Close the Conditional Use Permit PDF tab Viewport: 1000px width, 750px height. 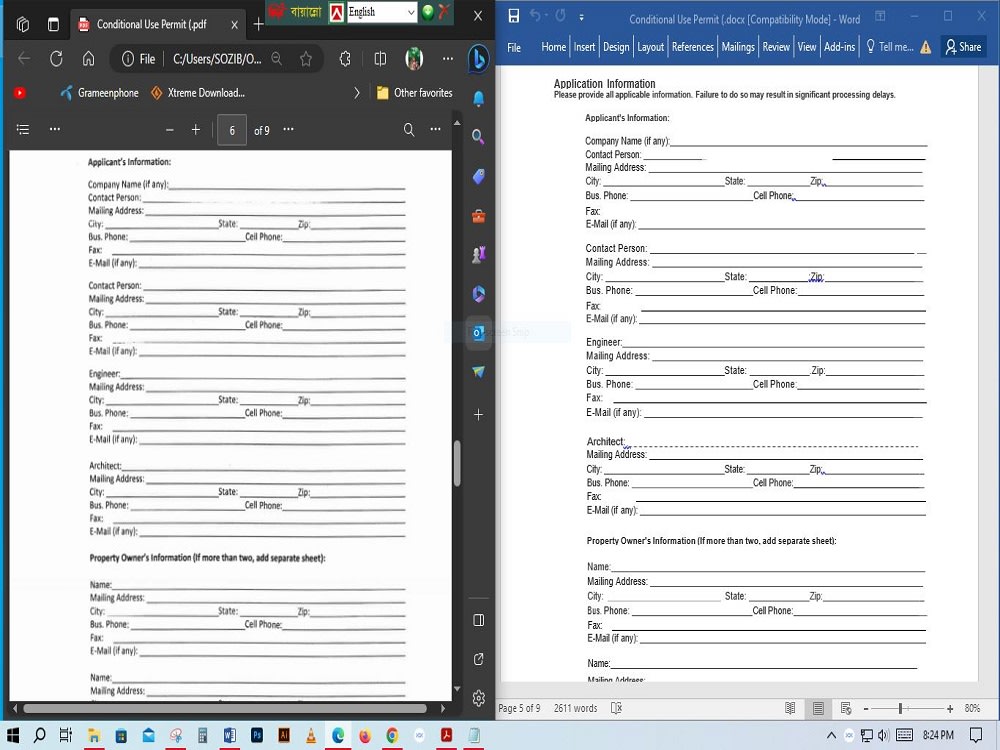(x=234, y=25)
